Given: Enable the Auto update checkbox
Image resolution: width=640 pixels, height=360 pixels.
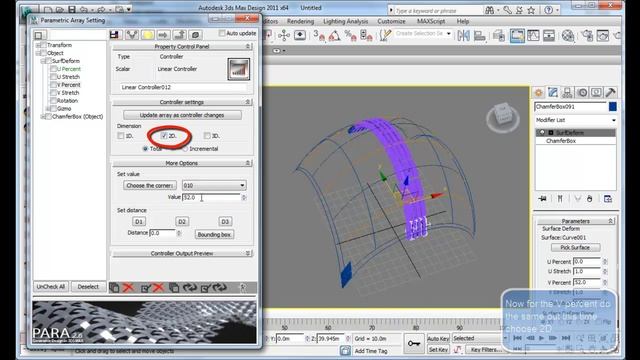Looking at the screenshot, I should pyautogui.click(x=222, y=33).
